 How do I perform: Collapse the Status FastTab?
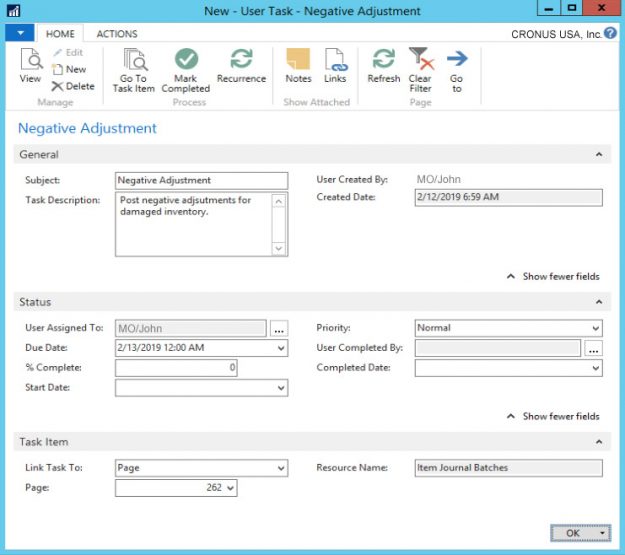coord(599,302)
